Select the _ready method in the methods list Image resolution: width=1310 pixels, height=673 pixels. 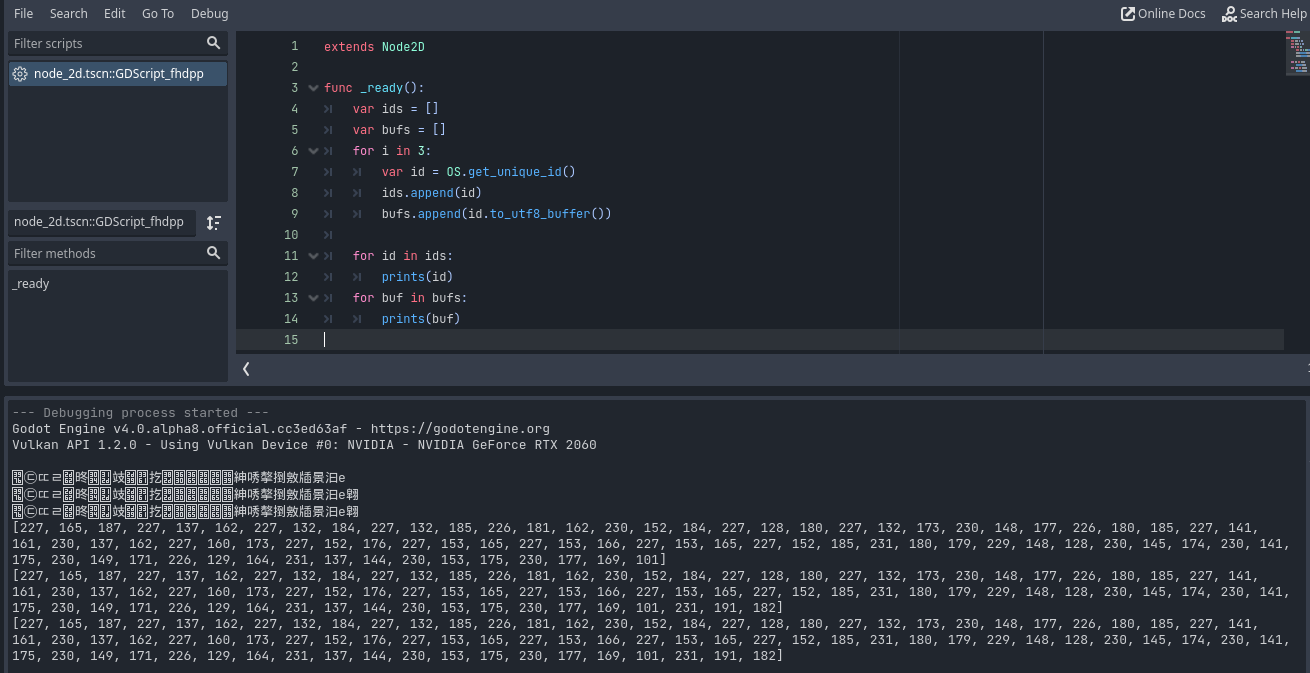pyautogui.click(x=31, y=283)
